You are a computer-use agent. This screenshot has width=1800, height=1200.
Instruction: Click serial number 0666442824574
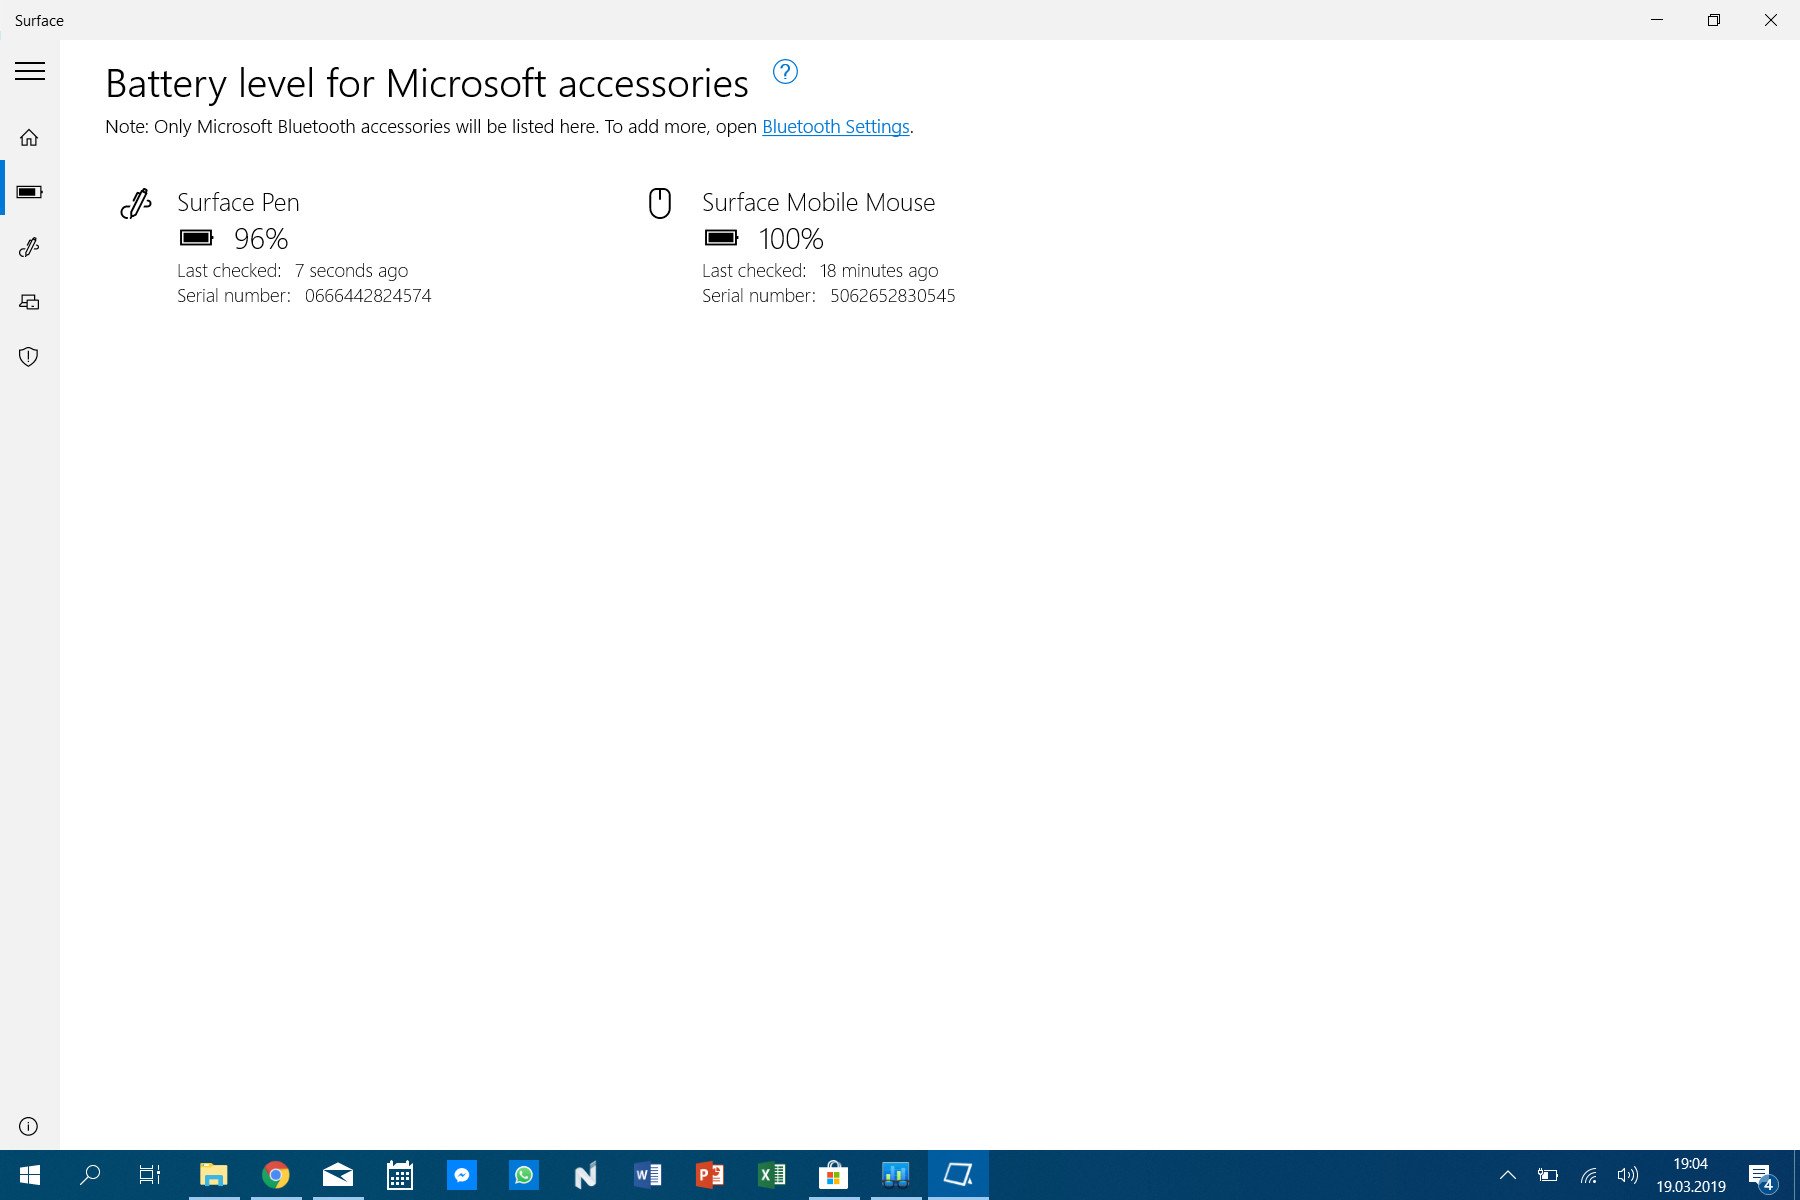click(x=368, y=296)
